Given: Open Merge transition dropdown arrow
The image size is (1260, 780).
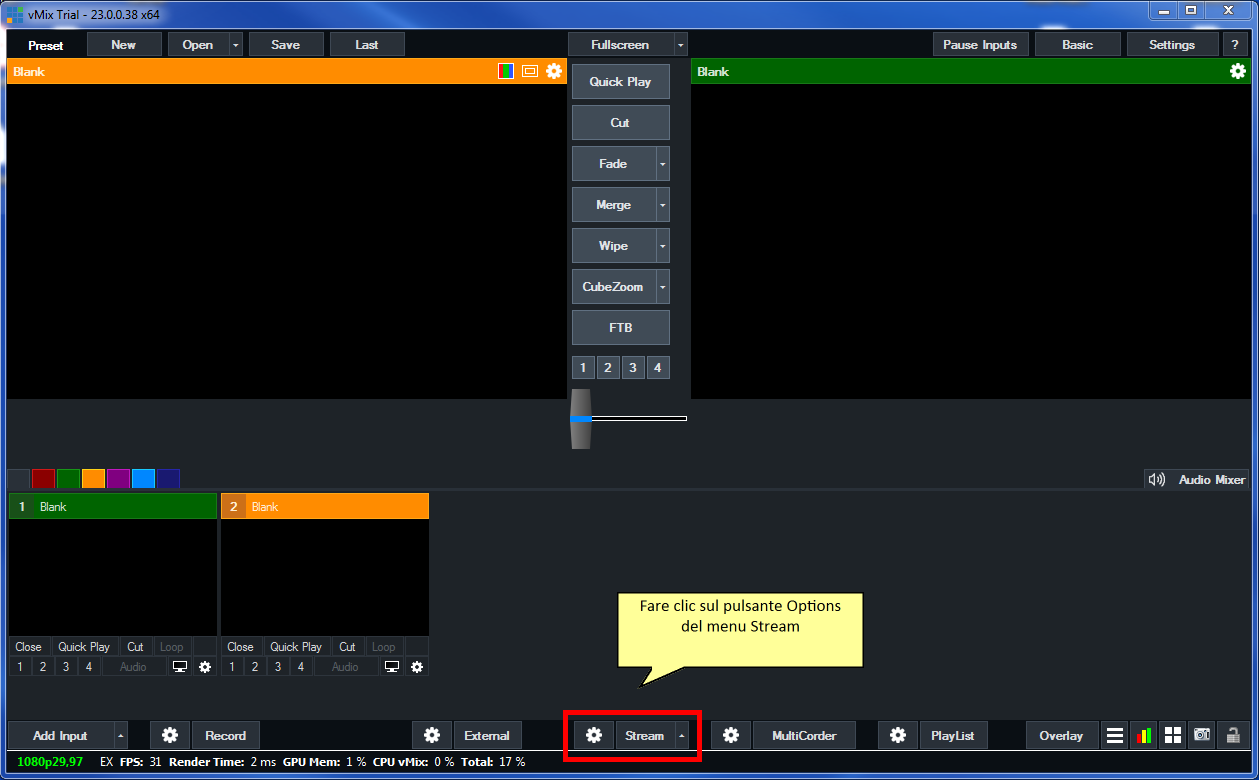Looking at the screenshot, I should [662, 205].
